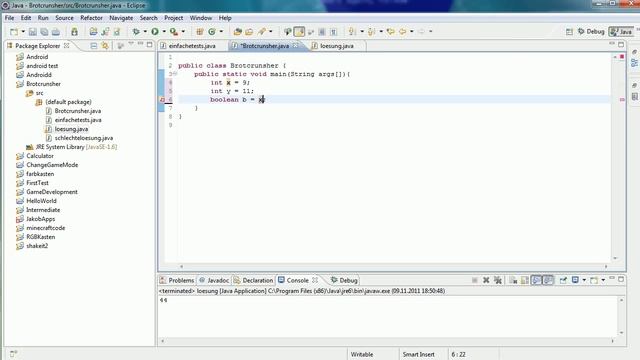640x360 pixels.
Task: Open the Display Selected Console dropdown arrow
Action: pyautogui.click(x=584, y=280)
